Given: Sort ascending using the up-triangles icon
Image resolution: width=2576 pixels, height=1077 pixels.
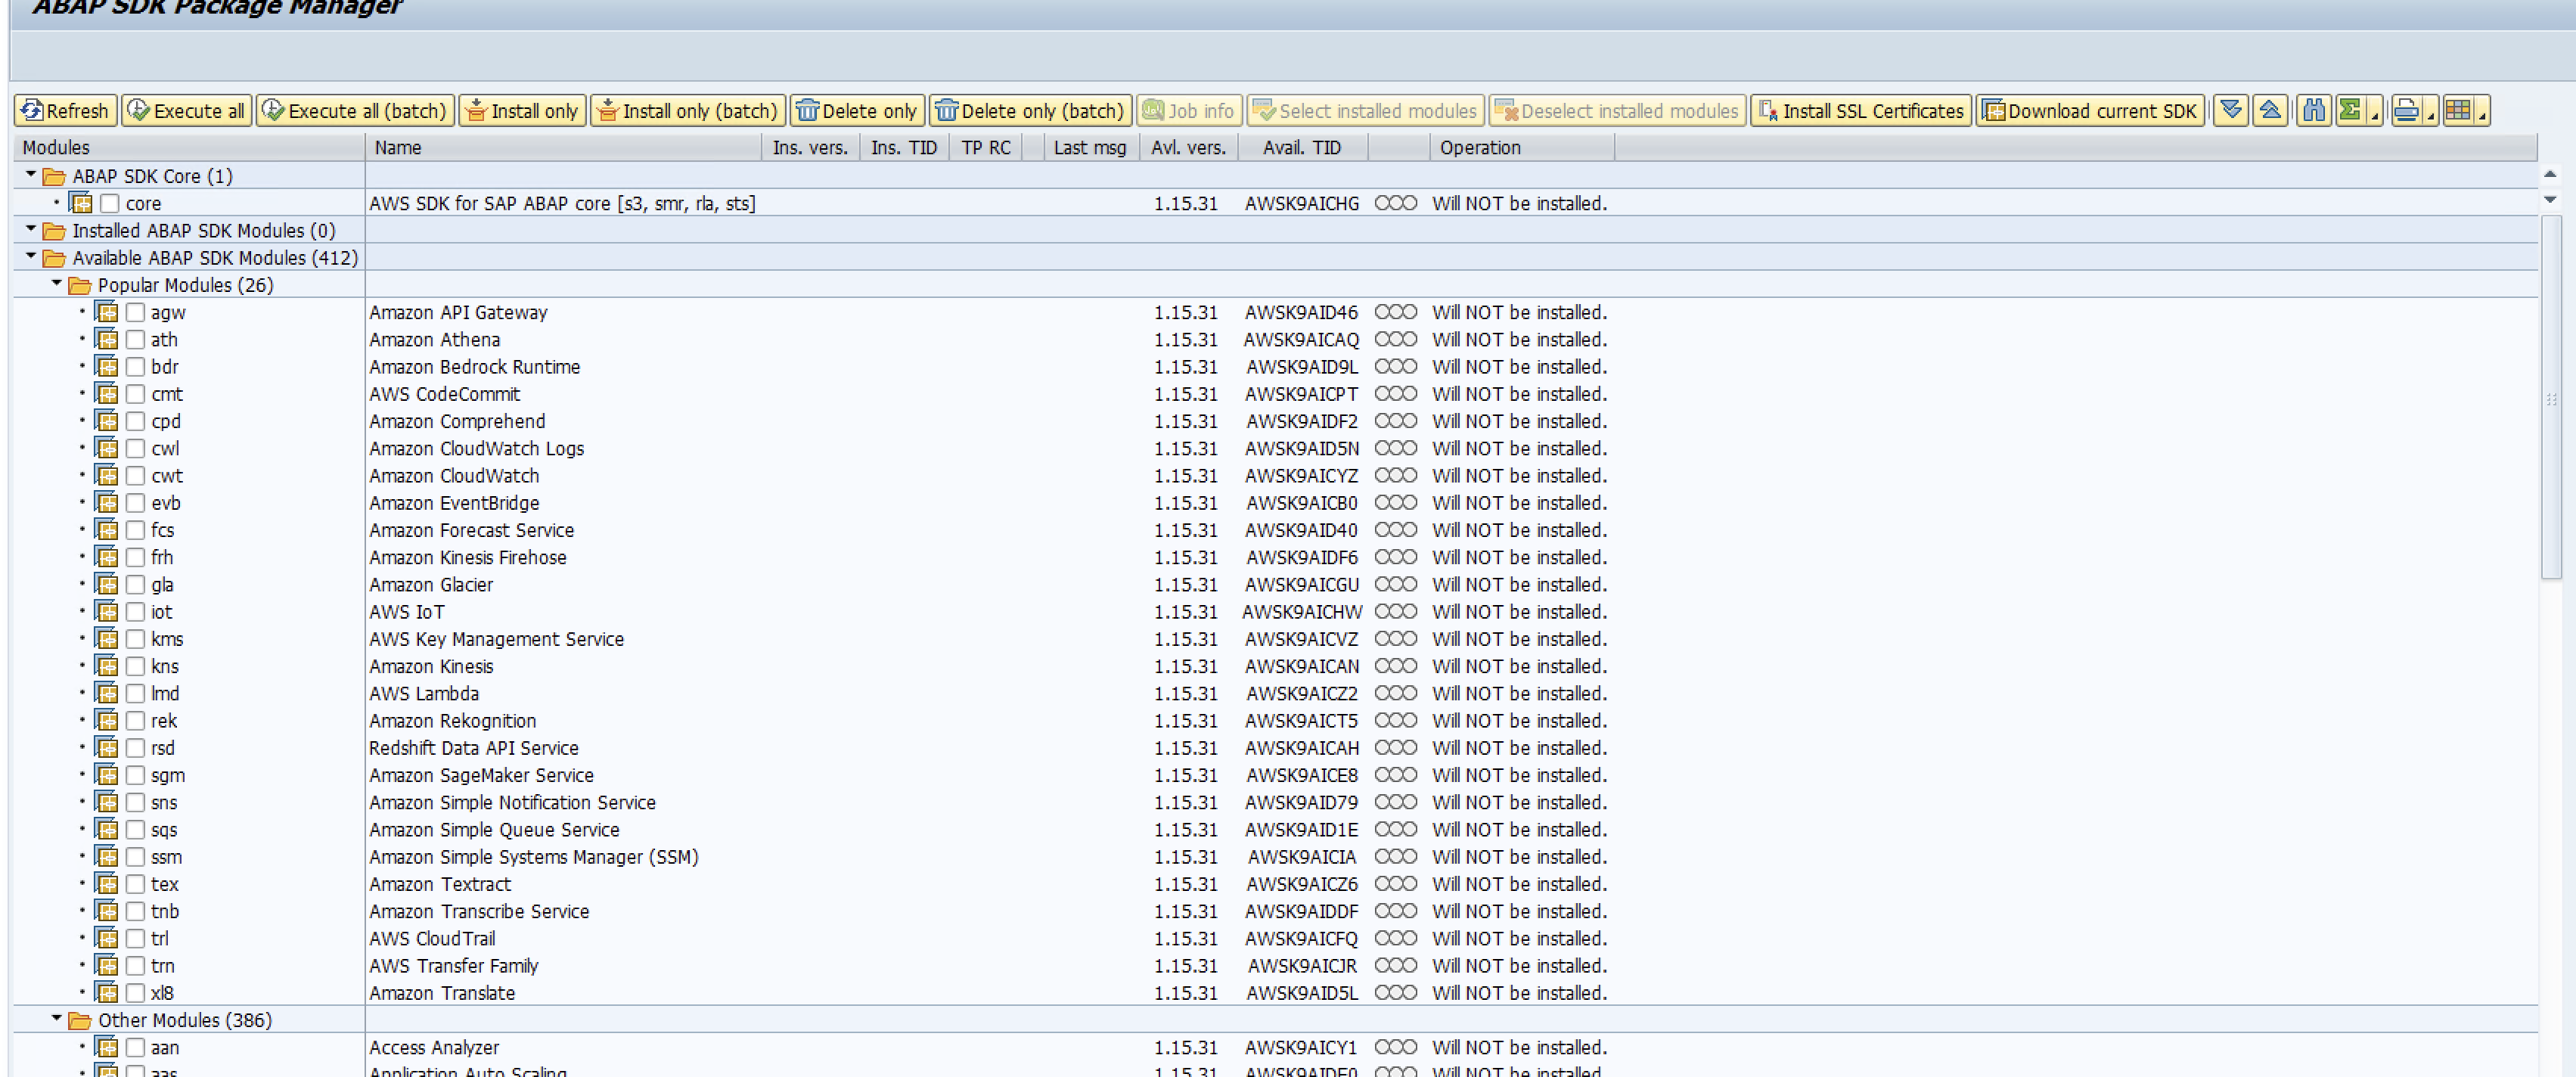Looking at the screenshot, I should [2268, 110].
